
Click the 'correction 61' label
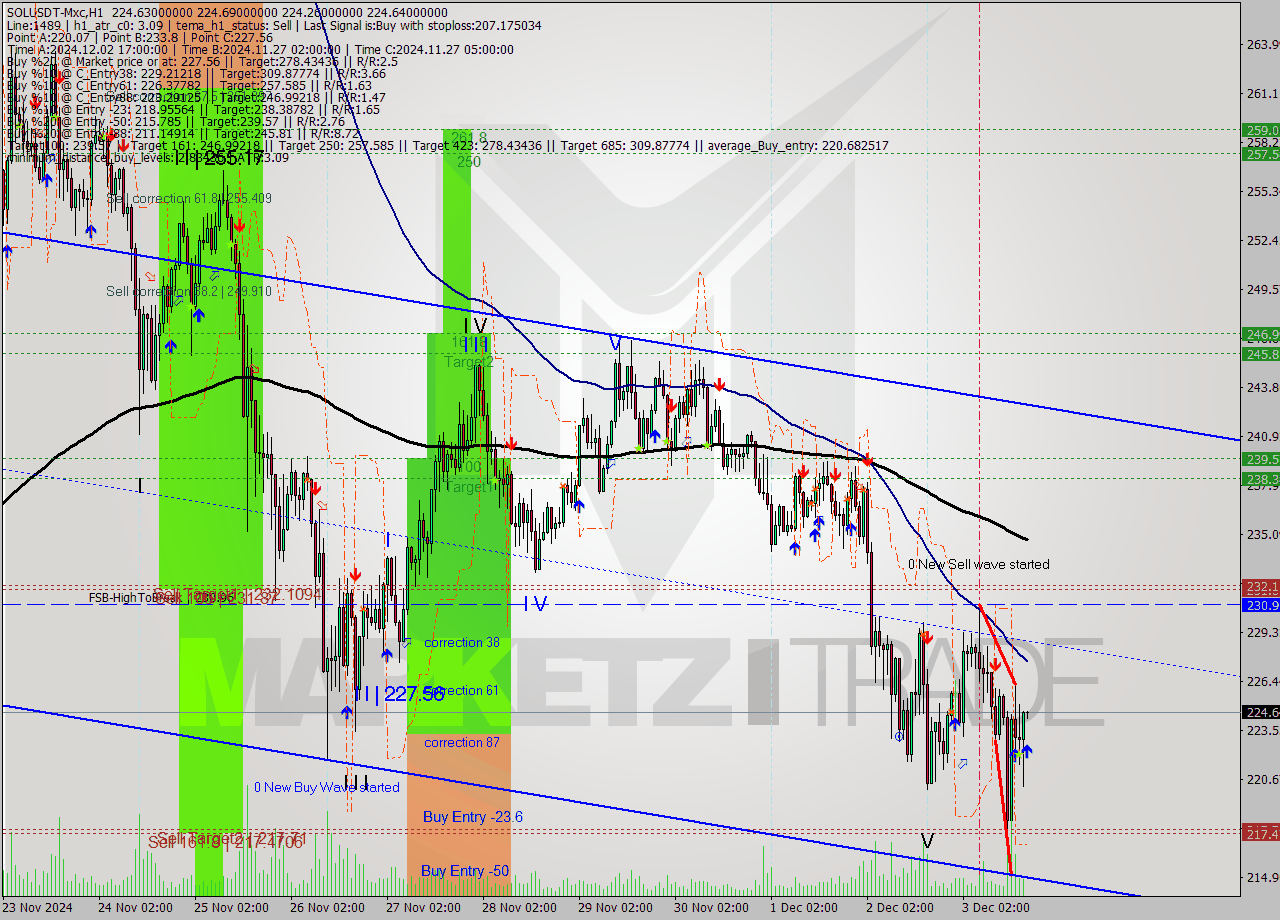click(461, 690)
